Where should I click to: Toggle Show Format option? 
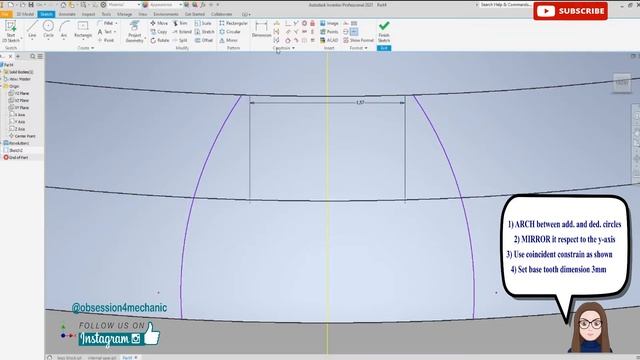coord(358,40)
